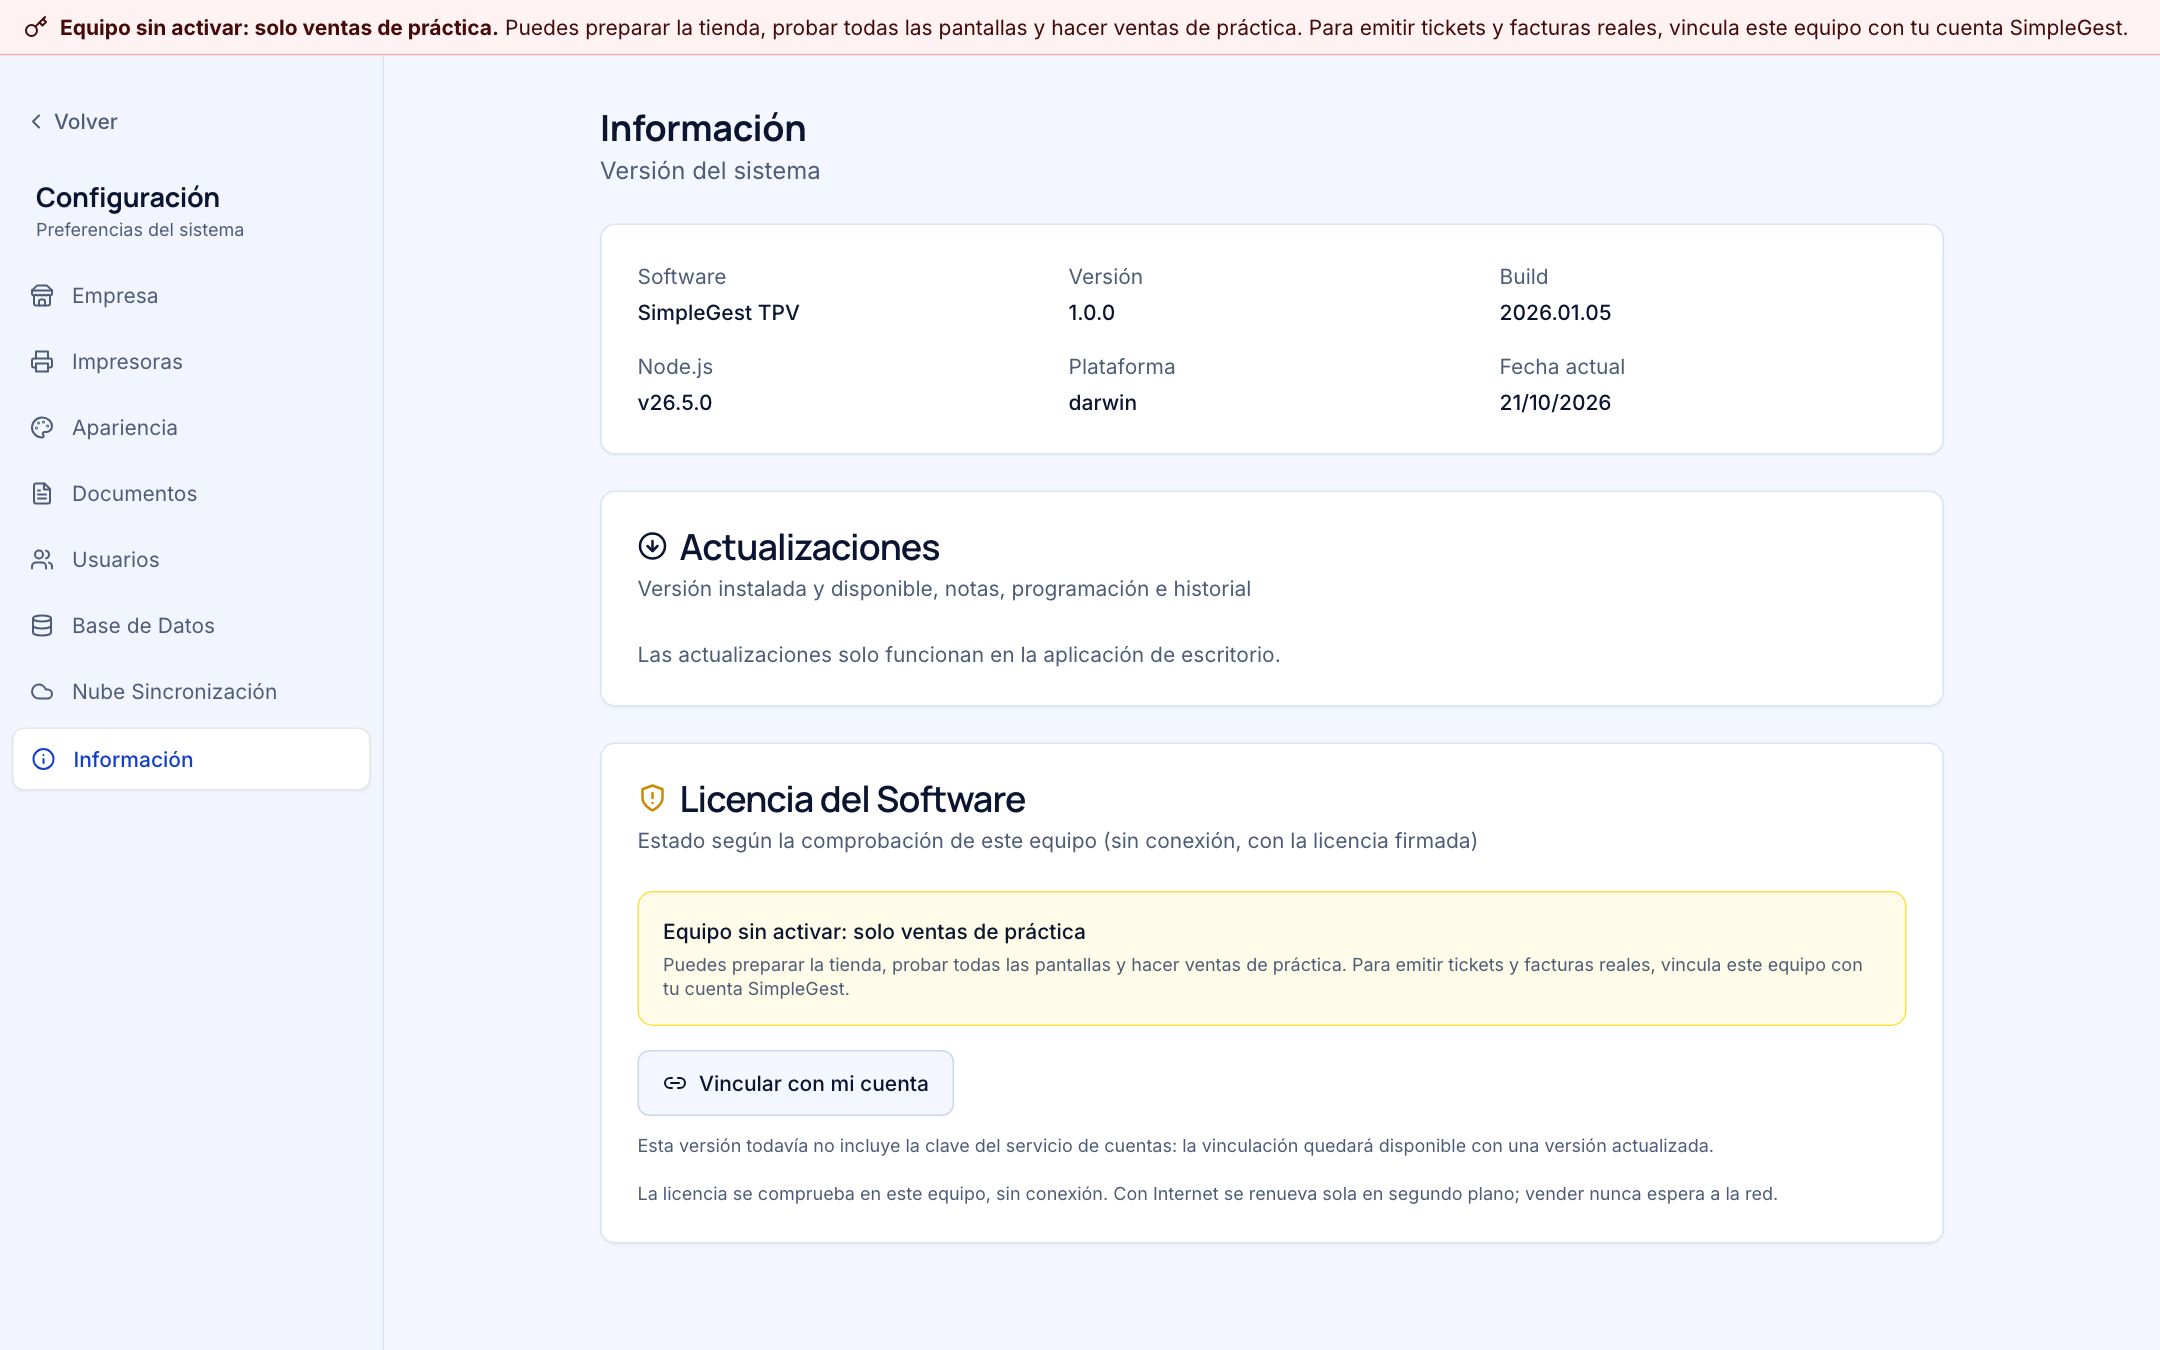This screenshot has width=2160, height=1350.
Task: Click the date value 21/10/2026
Action: point(1555,402)
